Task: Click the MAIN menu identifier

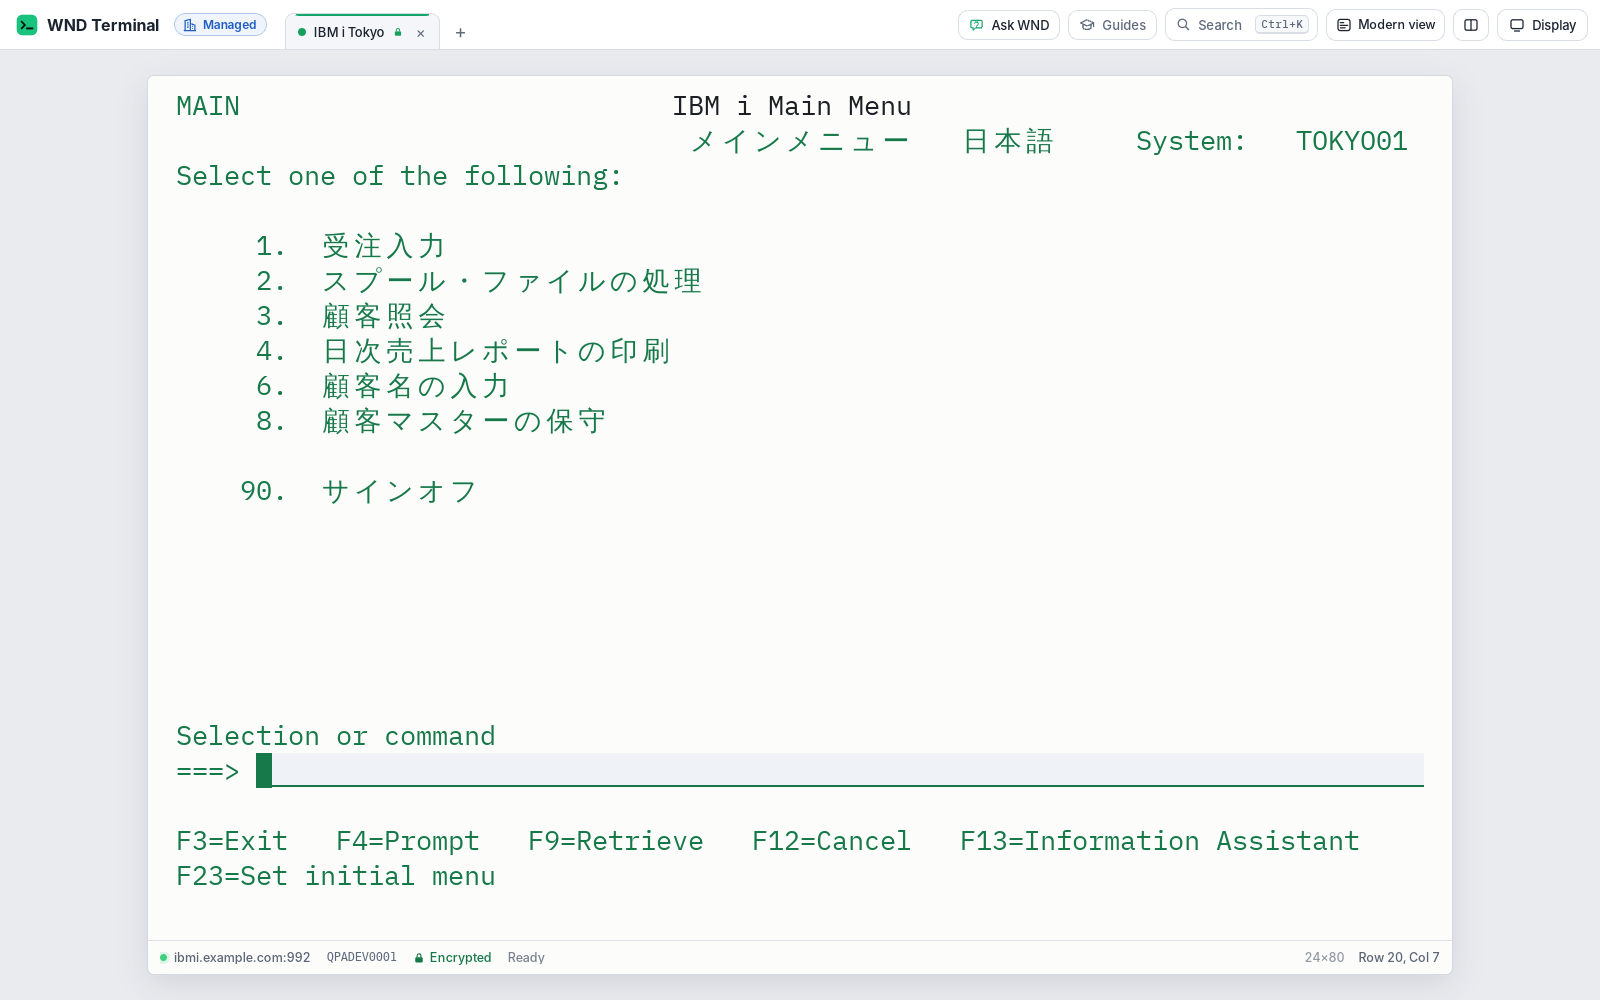Action: coord(208,106)
